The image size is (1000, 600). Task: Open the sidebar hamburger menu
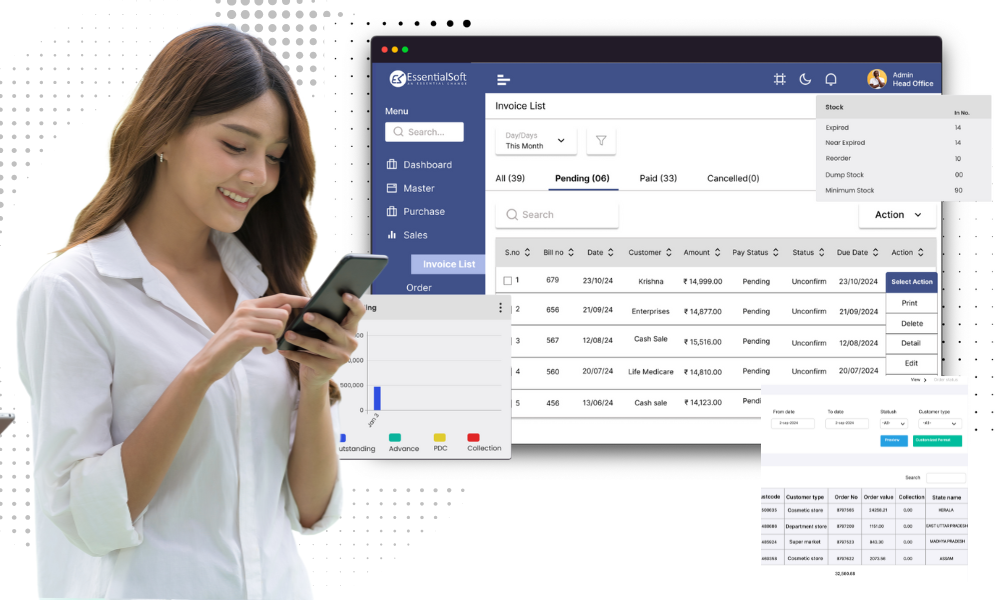[x=503, y=78]
